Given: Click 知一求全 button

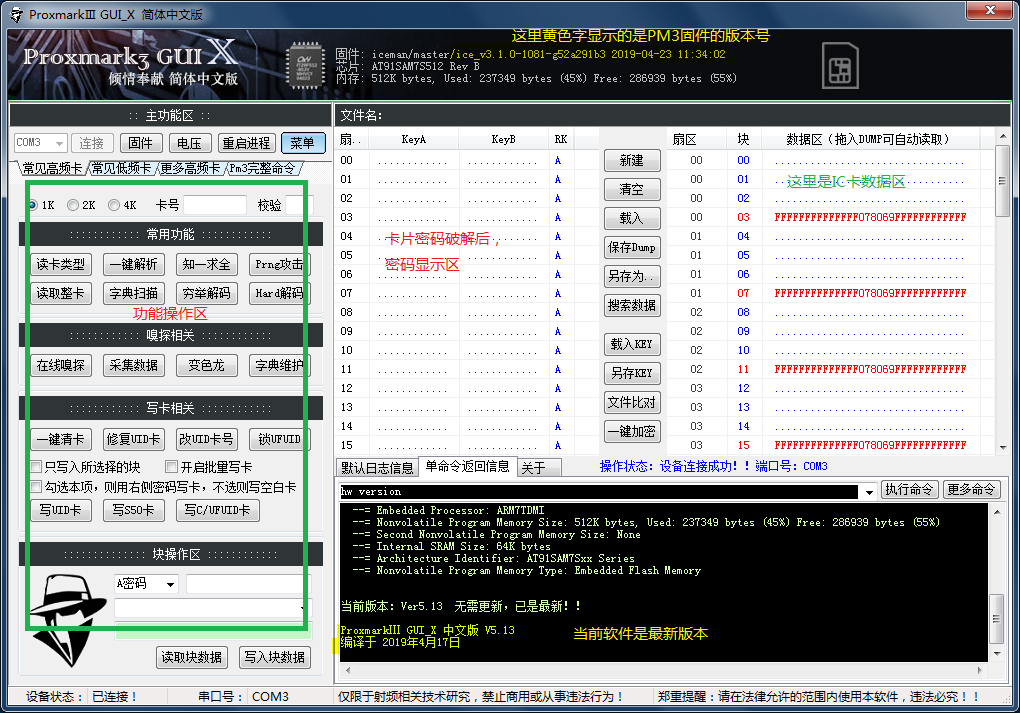Looking at the screenshot, I should pos(206,264).
